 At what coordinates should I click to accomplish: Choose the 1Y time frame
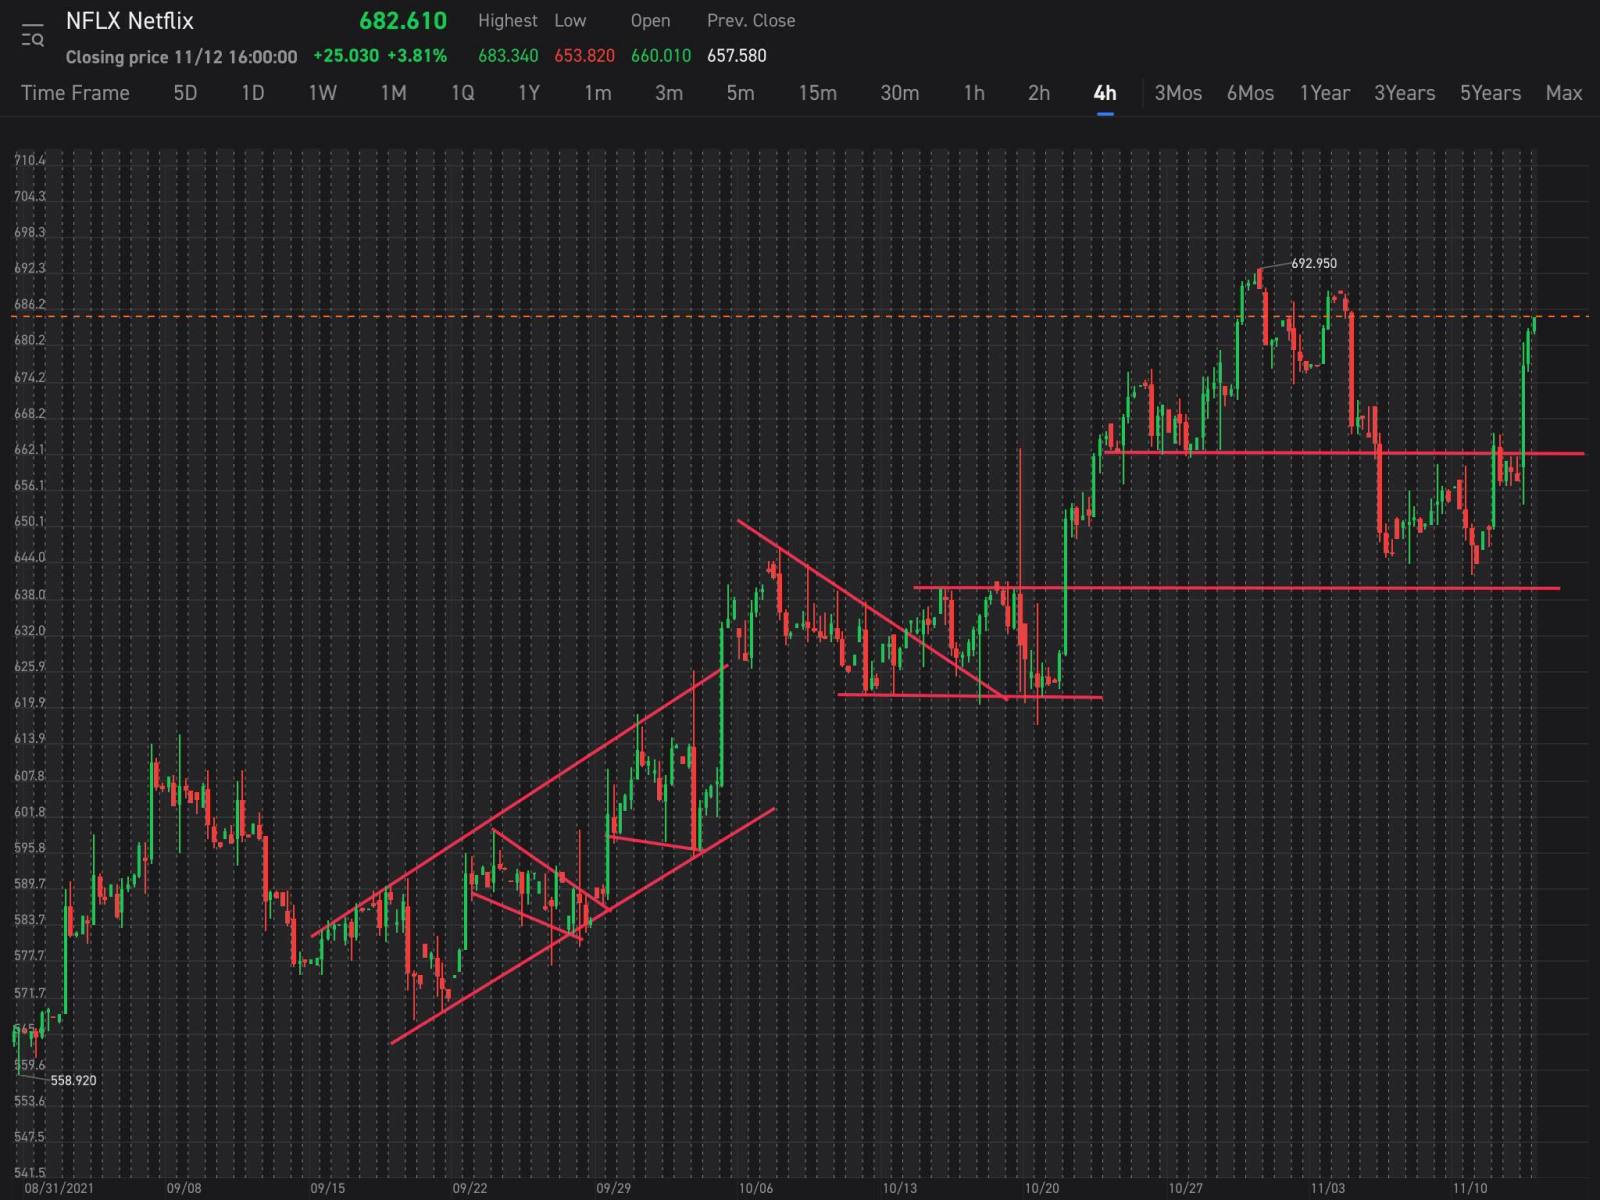tap(529, 93)
